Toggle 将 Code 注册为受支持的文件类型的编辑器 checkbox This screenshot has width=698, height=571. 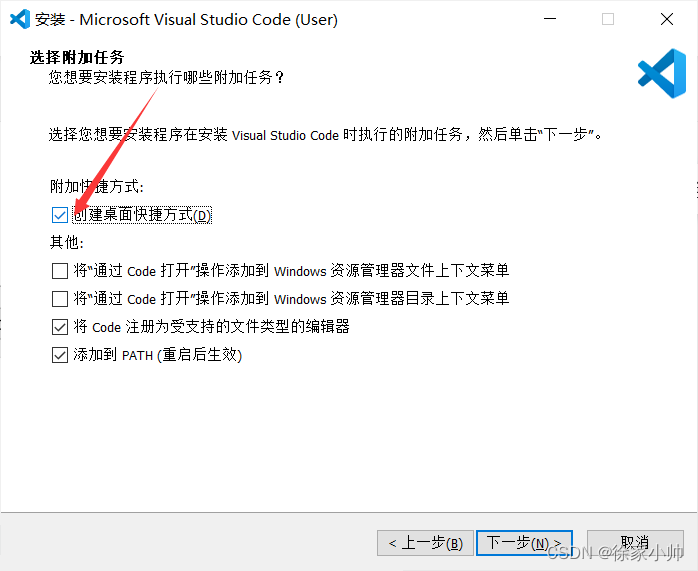[60, 327]
